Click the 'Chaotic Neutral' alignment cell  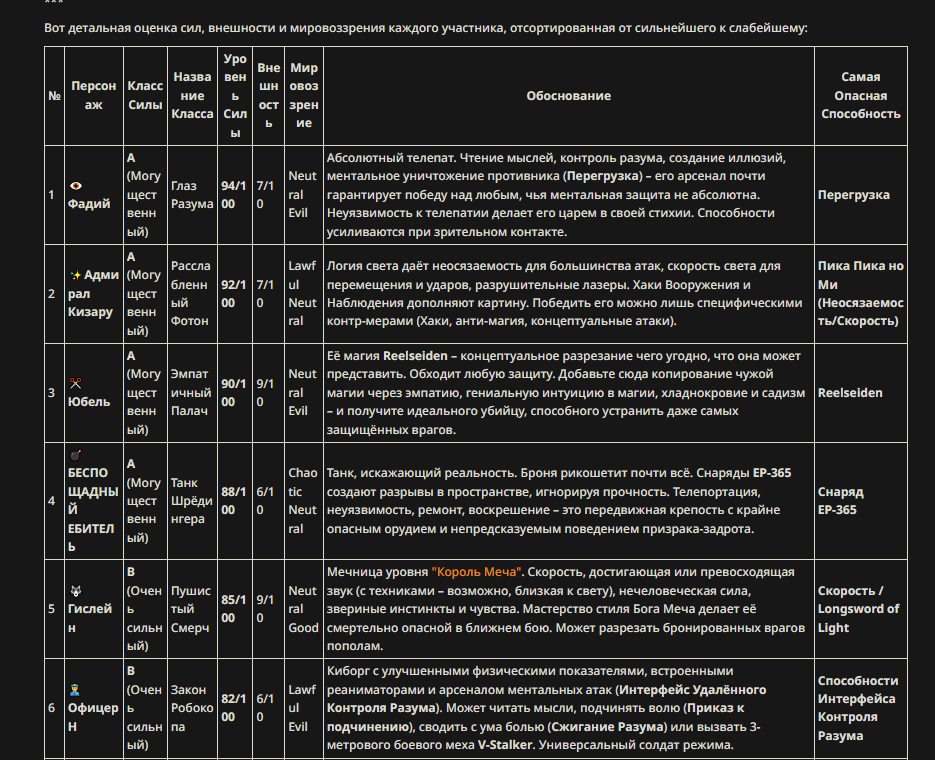click(x=303, y=501)
